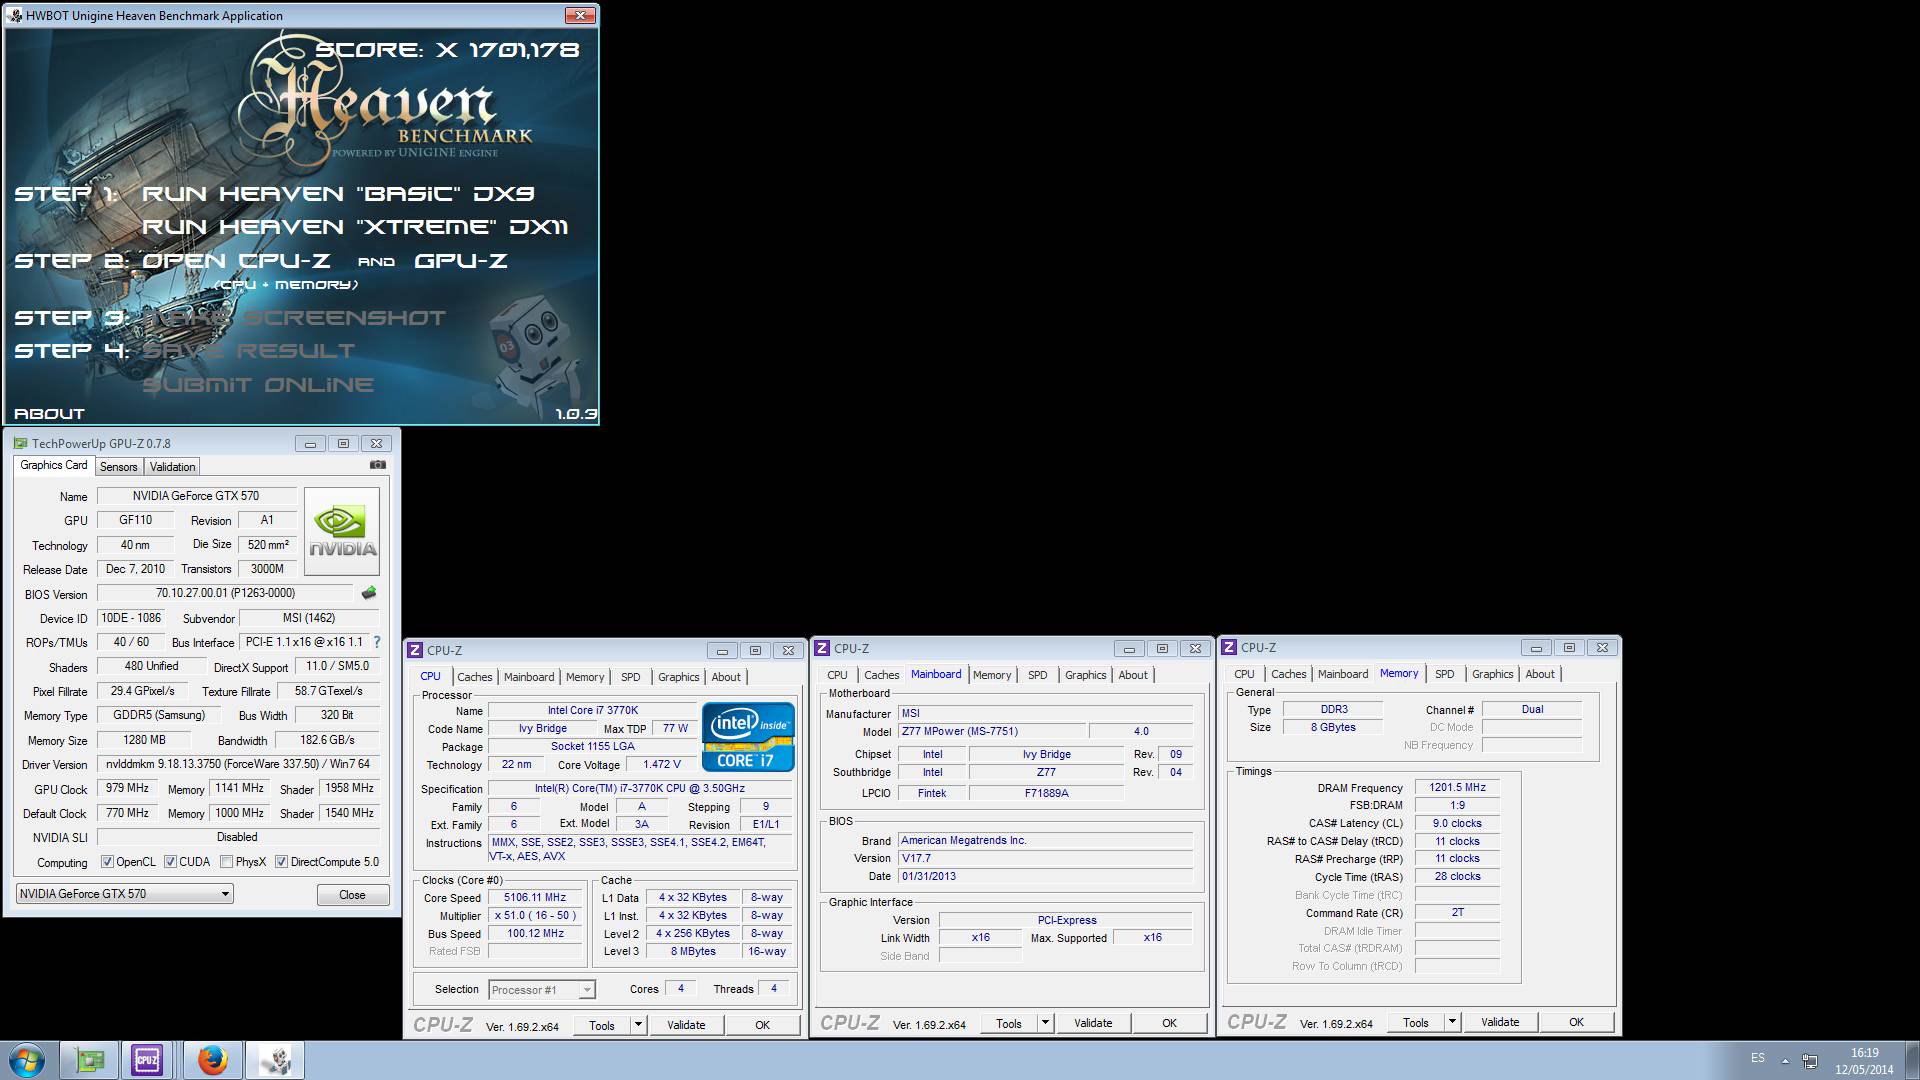Click the NVIDIA logo in GPU-Z
Image resolution: width=1920 pixels, height=1080 pixels.
342,531
